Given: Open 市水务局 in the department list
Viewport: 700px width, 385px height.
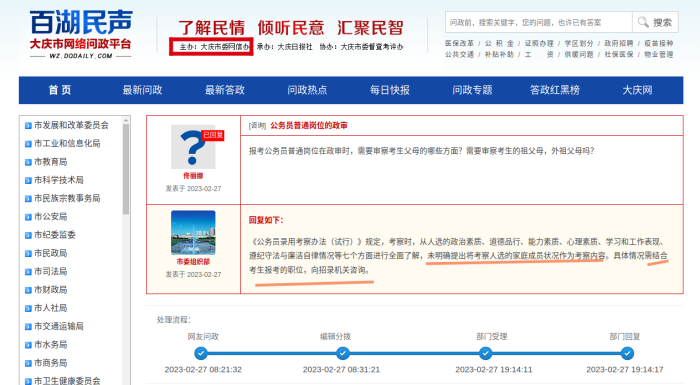Looking at the screenshot, I should point(50,345).
